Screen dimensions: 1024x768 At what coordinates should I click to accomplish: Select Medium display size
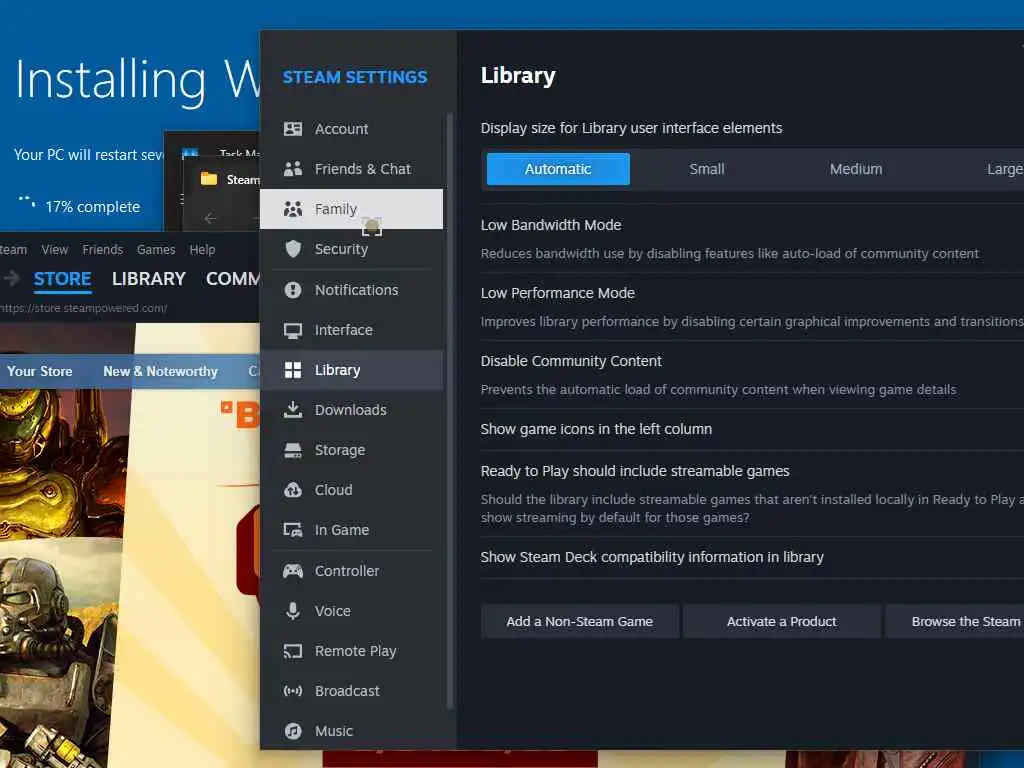(856, 169)
